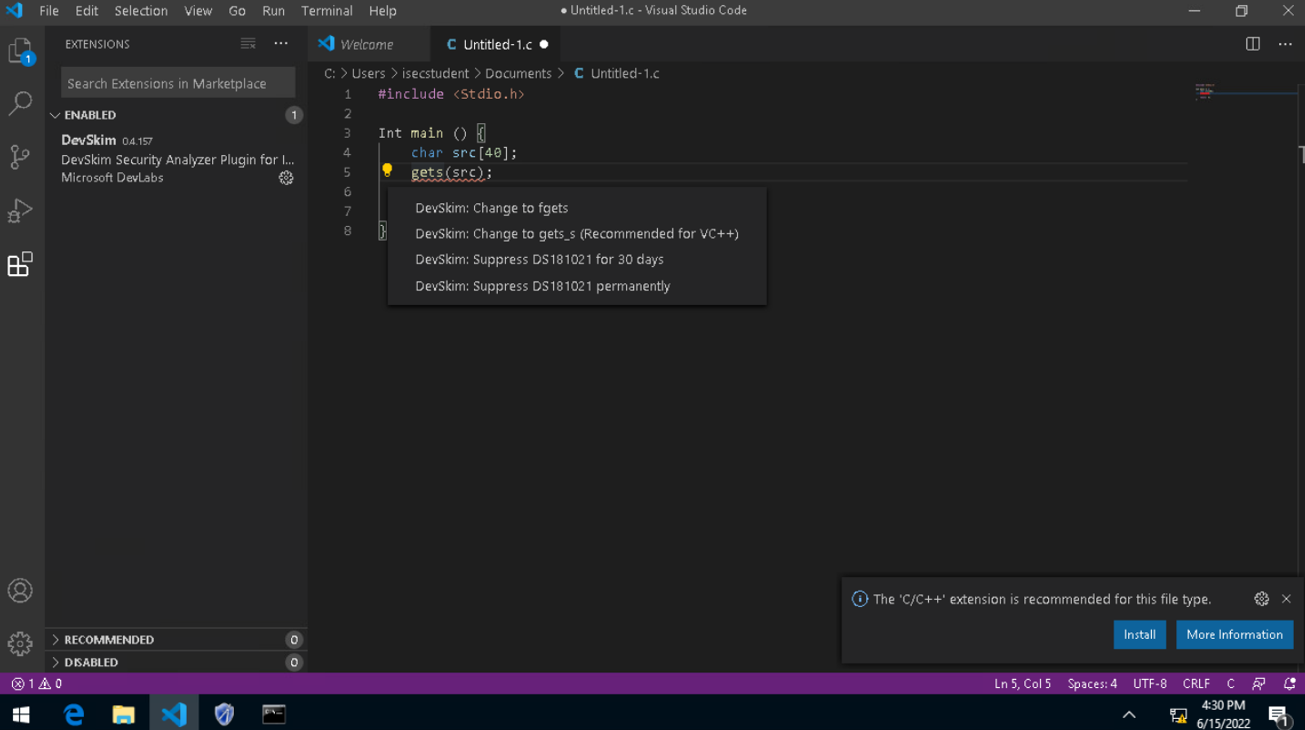Switch to the Welcome tab

(x=368, y=44)
